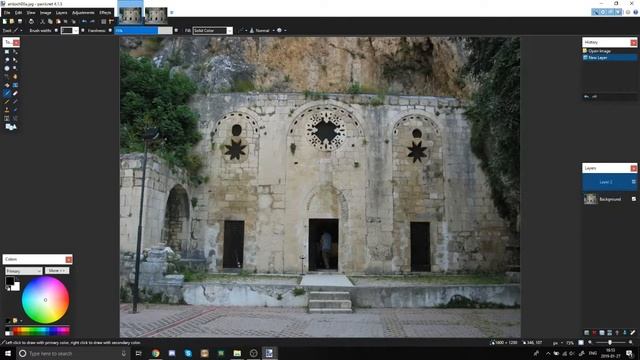Viewport: 640px width, 360px height.
Task: Select the Paint Bucket tool
Action: [7, 85]
